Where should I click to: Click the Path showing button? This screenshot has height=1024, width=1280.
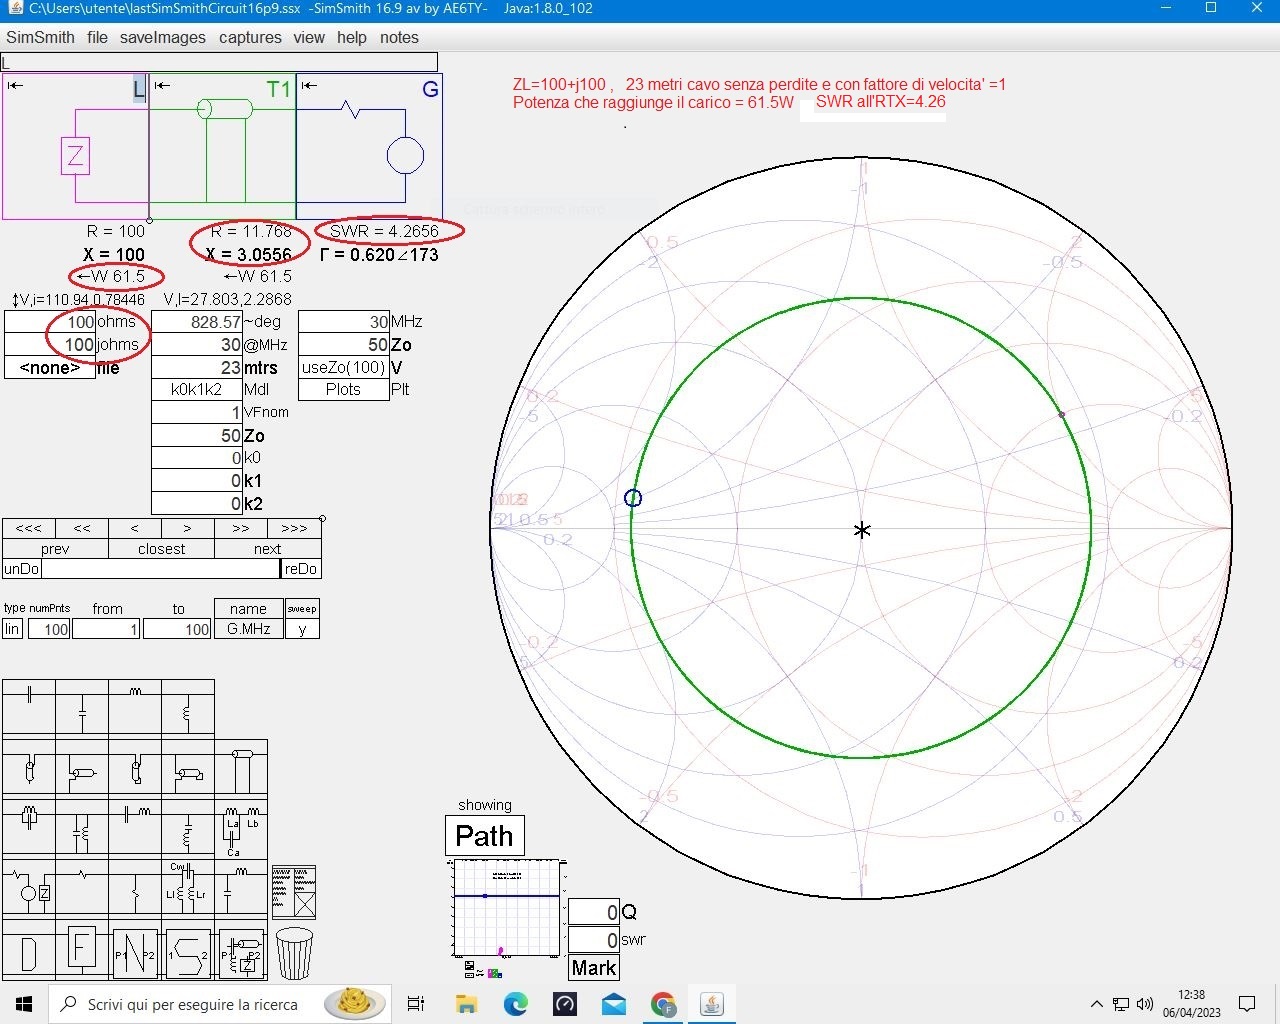484,836
